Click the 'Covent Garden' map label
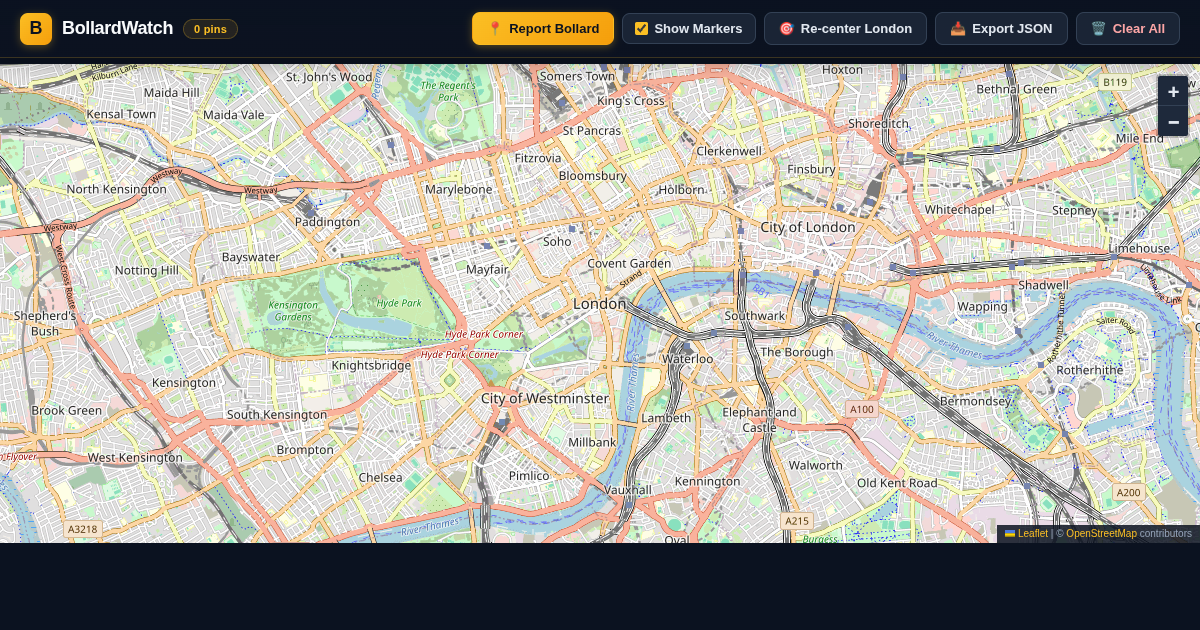This screenshot has width=1200, height=630. (x=629, y=263)
